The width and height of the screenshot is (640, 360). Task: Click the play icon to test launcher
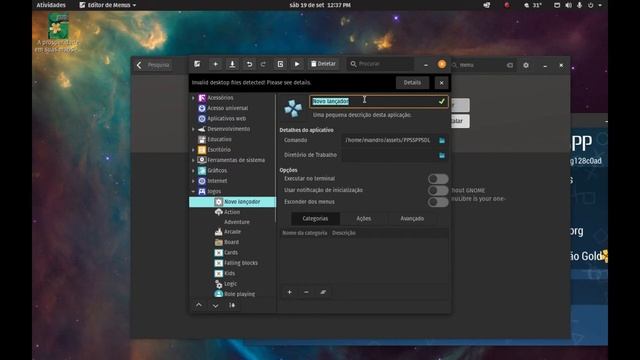297,64
